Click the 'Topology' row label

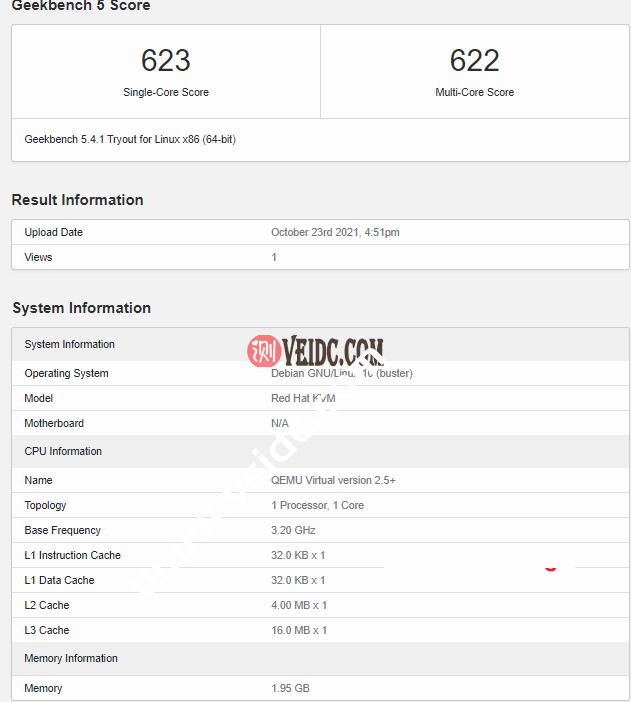[45, 505]
